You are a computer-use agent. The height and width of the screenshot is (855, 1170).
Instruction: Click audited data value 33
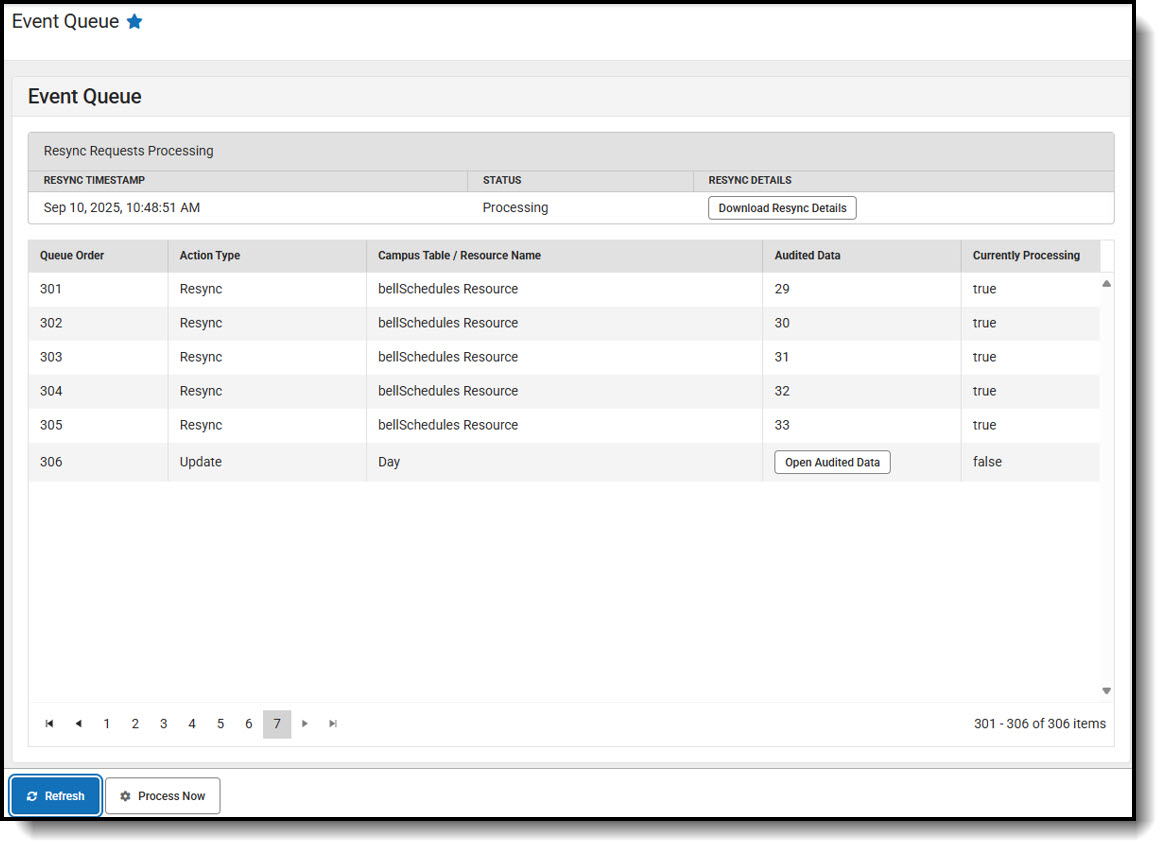(782, 425)
